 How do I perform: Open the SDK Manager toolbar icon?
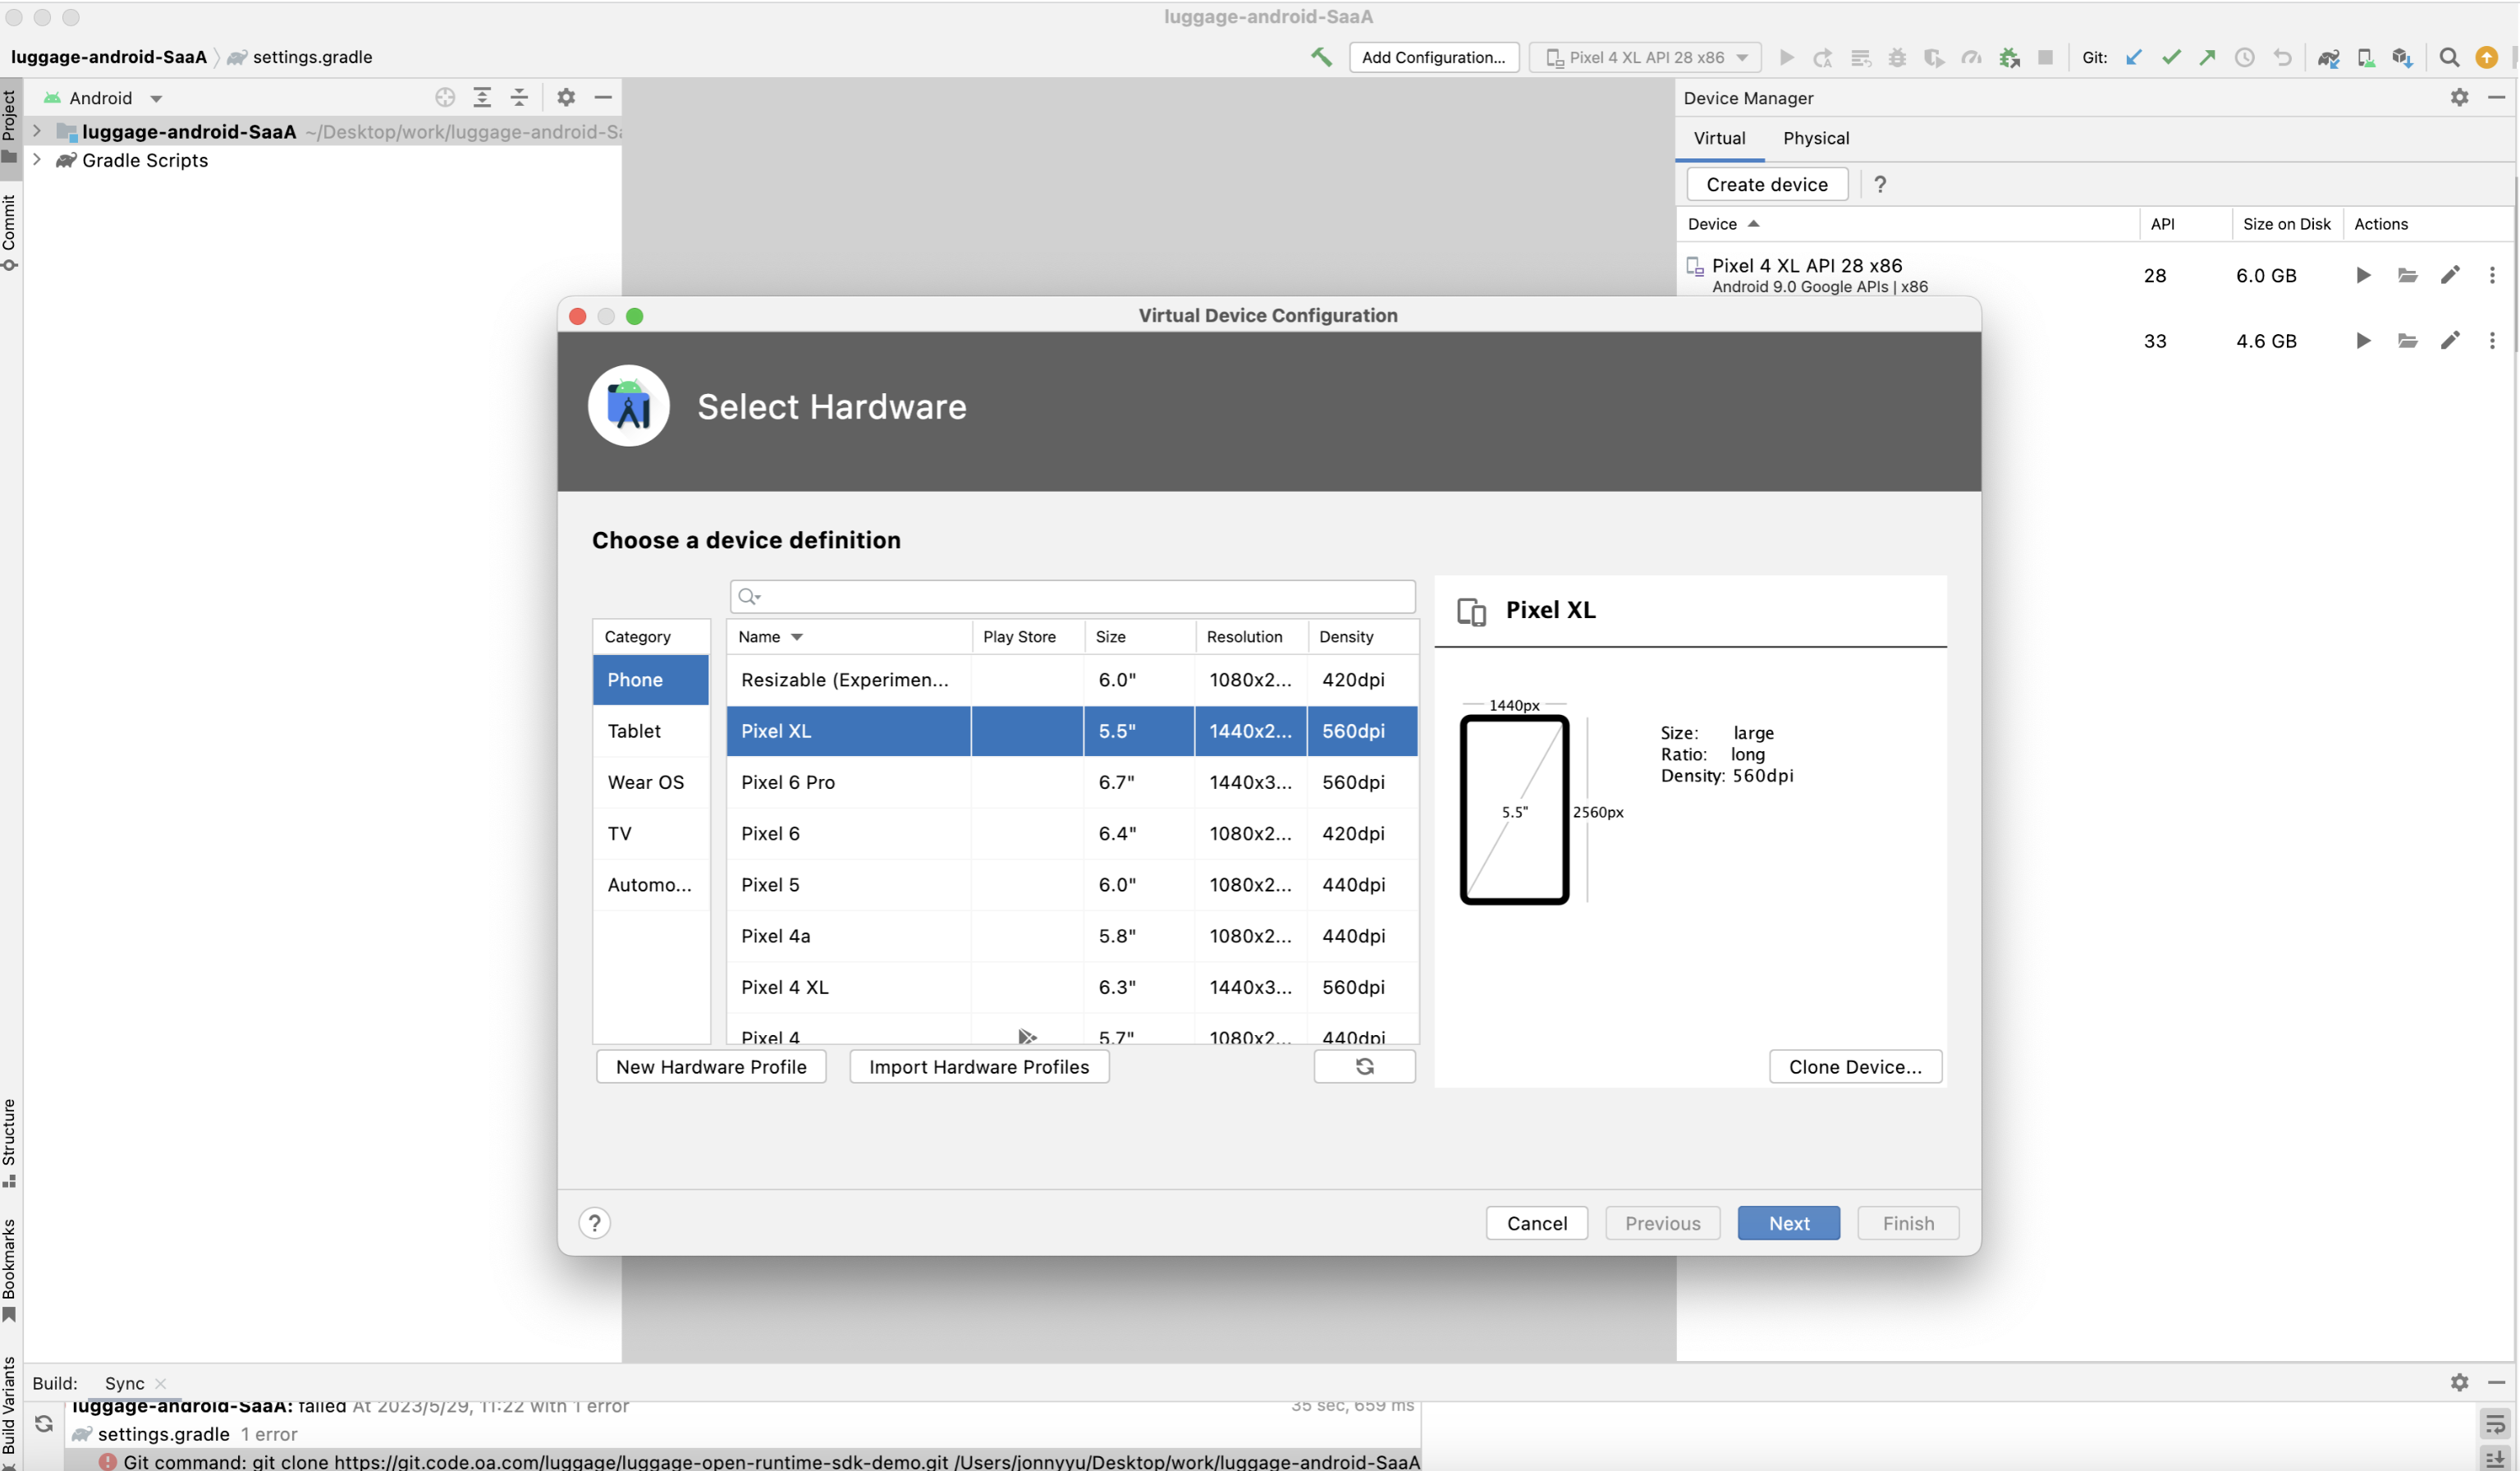coord(2403,58)
